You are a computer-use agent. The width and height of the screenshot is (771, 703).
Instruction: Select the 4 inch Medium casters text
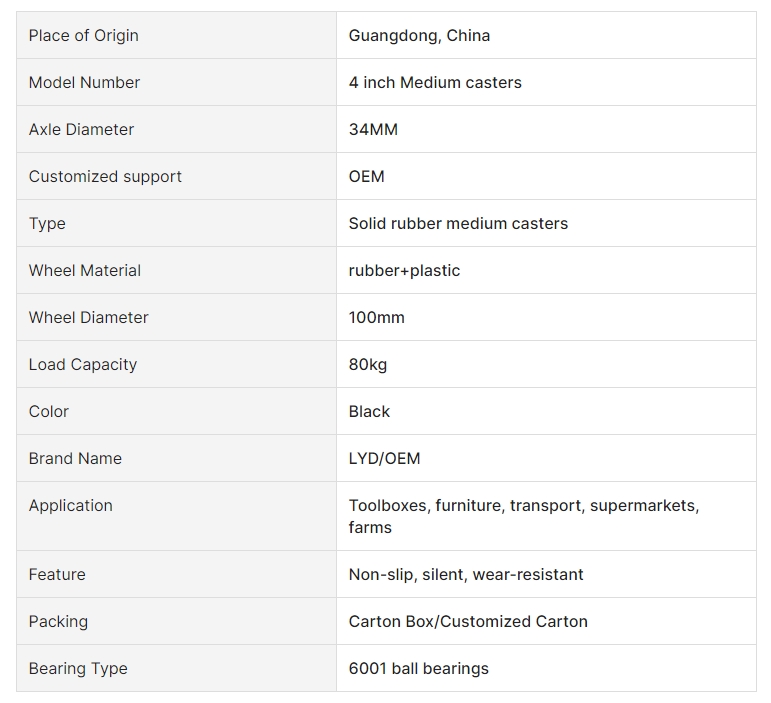pyautogui.click(x=435, y=82)
